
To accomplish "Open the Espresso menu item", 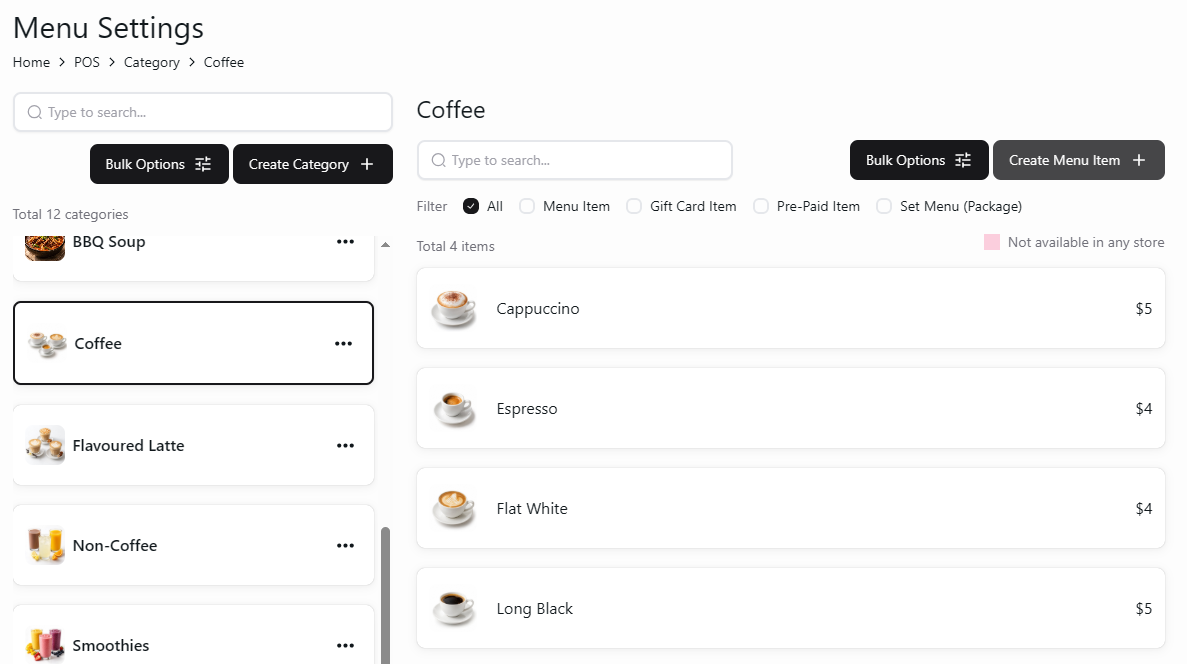I will click(x=790, y=408).
